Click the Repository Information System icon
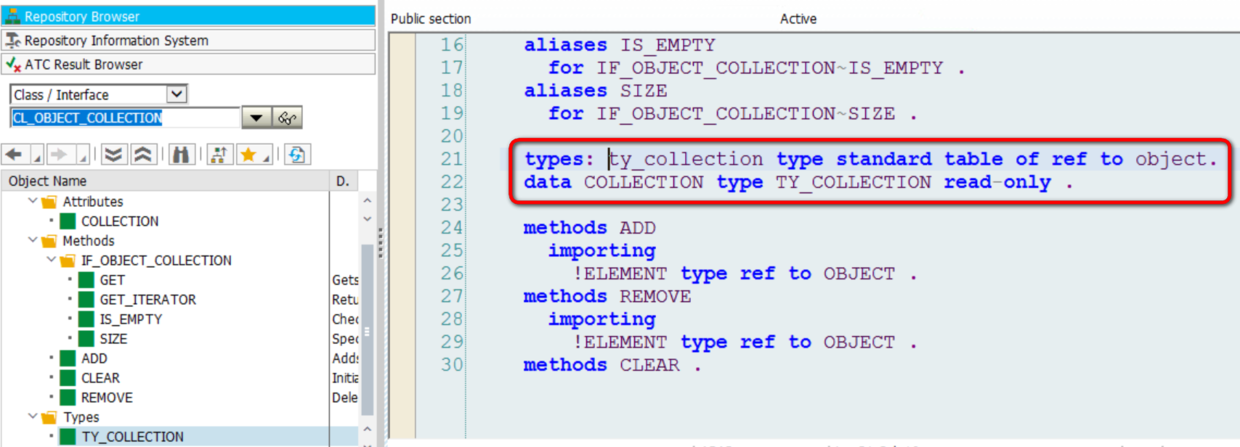Image resolution: width=1240 pixels, height=447 pixels. click(13, 40)
